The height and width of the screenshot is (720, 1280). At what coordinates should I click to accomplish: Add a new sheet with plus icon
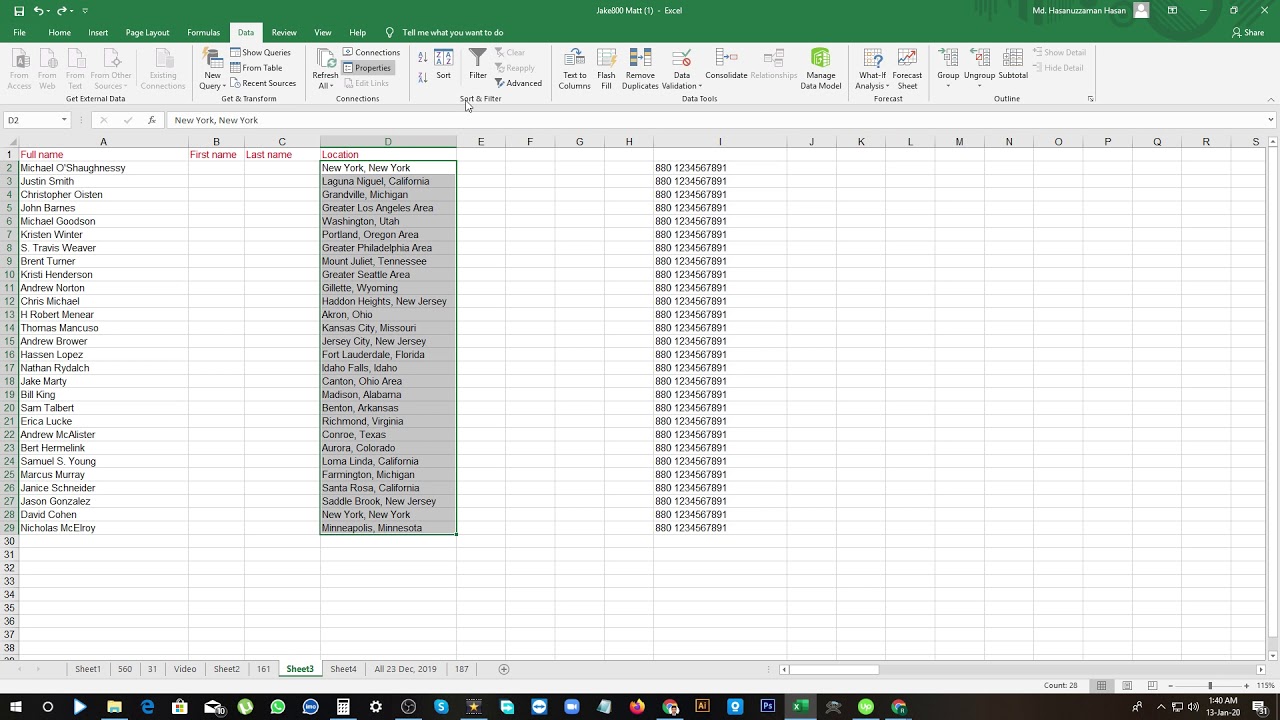(504, 669)
